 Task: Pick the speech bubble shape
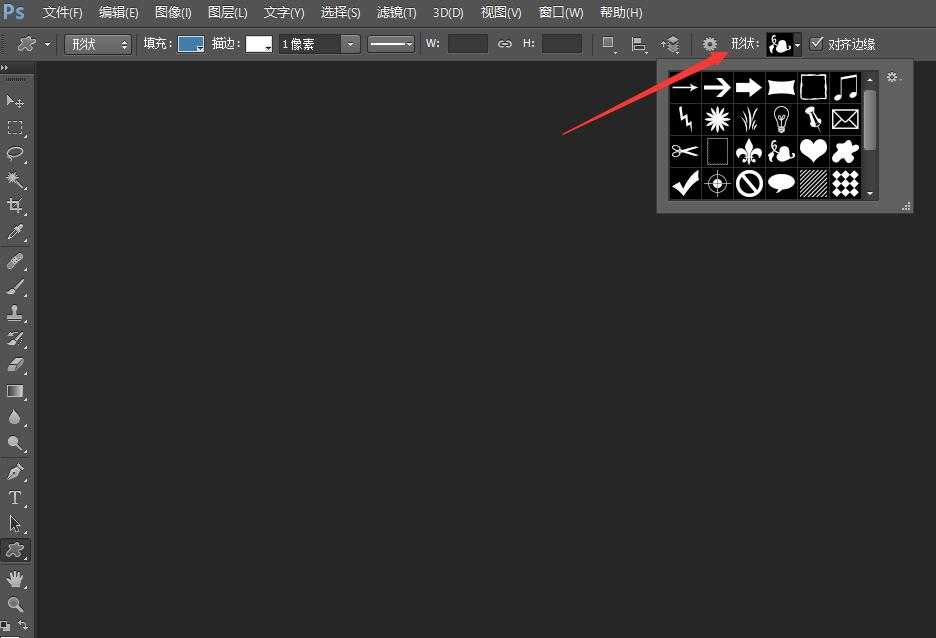pyautogui.click(x=781, y=183)
